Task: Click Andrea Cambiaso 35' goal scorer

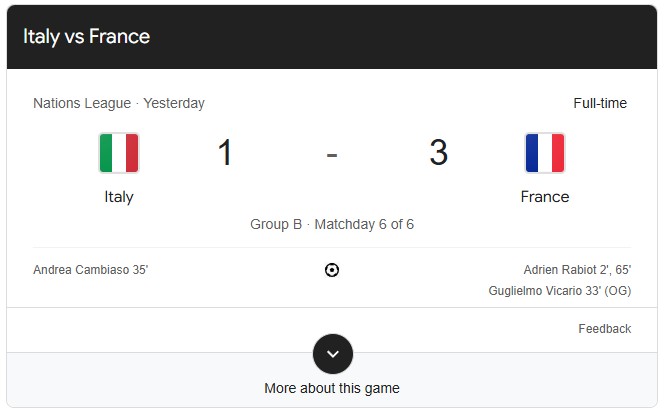Action: [x=91, y=270]
